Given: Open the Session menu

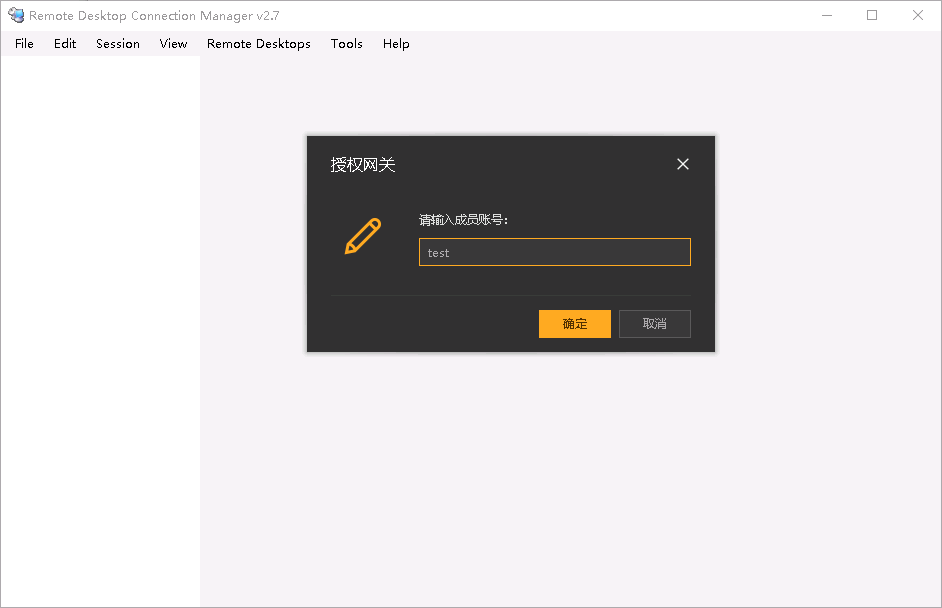Looking at the screenshot, I should coord(118,44).
